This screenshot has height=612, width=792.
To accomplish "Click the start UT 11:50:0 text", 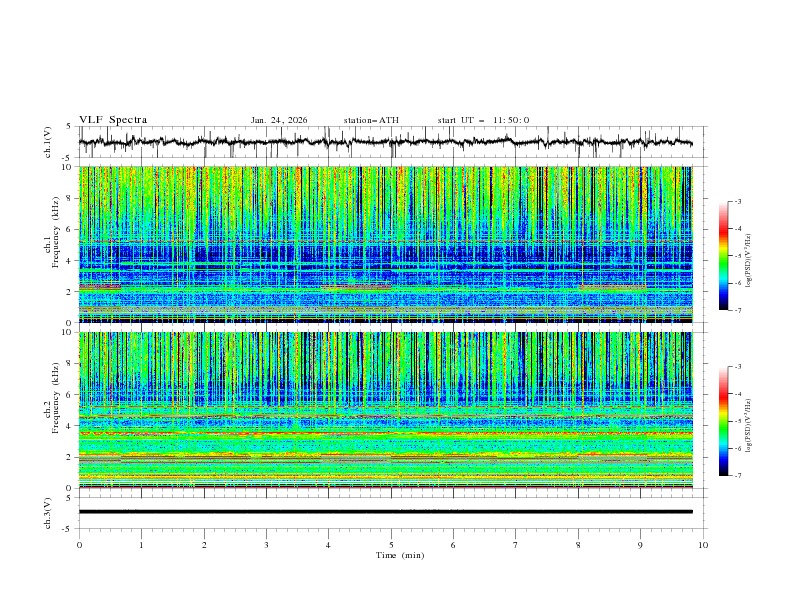I will [x=483, y=120].
